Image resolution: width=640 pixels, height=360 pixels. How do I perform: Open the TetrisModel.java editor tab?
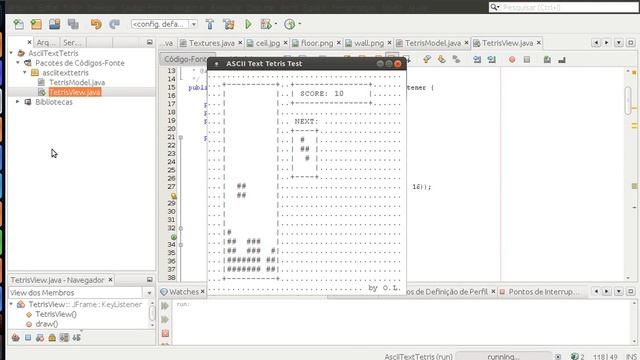(x=433, y=43)
